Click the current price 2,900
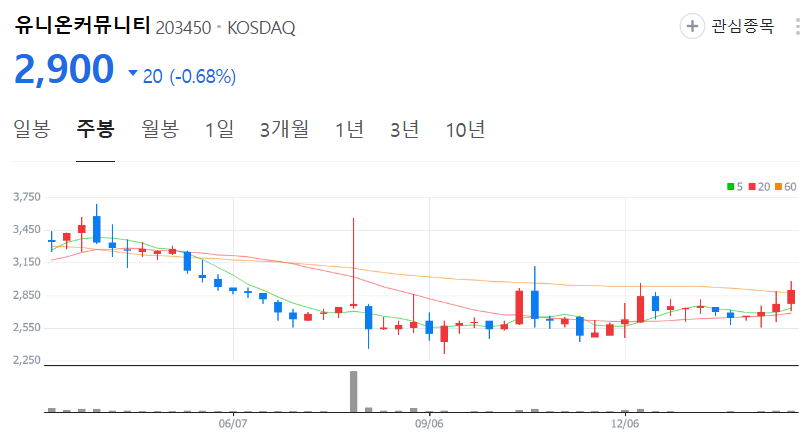The height and width of the screenshot is (440, 809). [x=64, y=69]
